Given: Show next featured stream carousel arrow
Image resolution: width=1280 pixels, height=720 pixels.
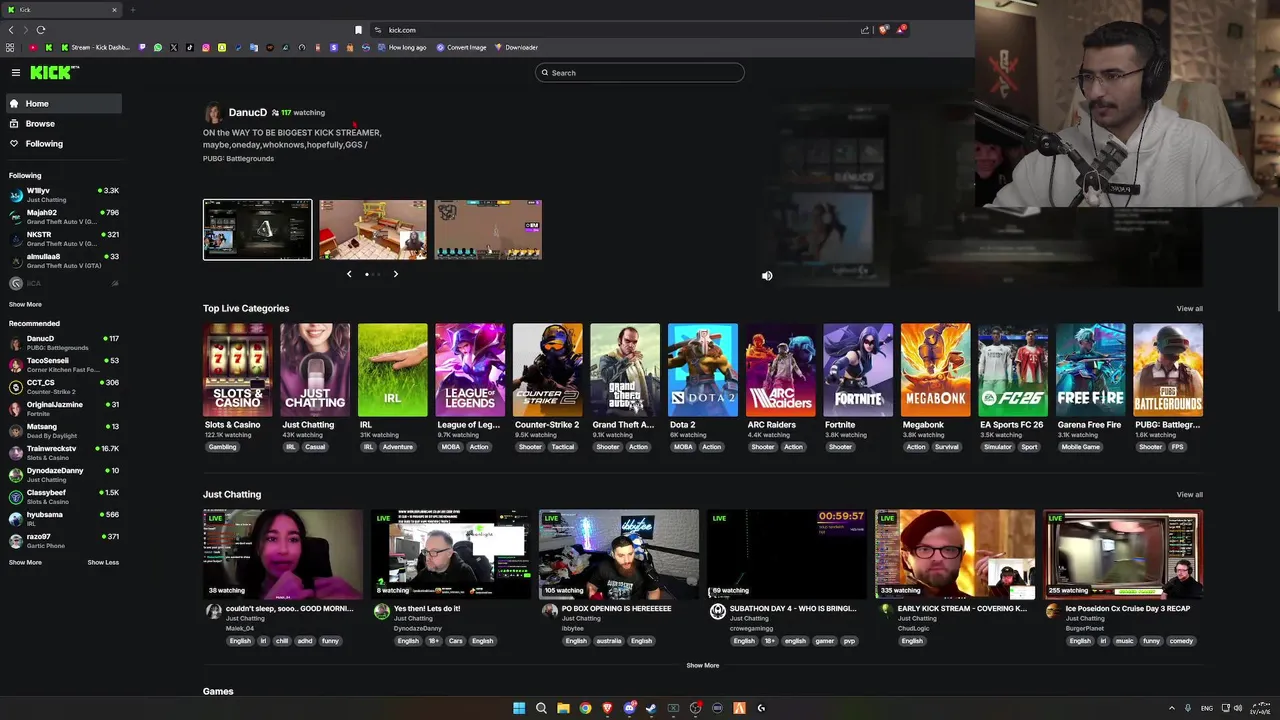Looking at the screenshot, I should [x=395, y=274].
